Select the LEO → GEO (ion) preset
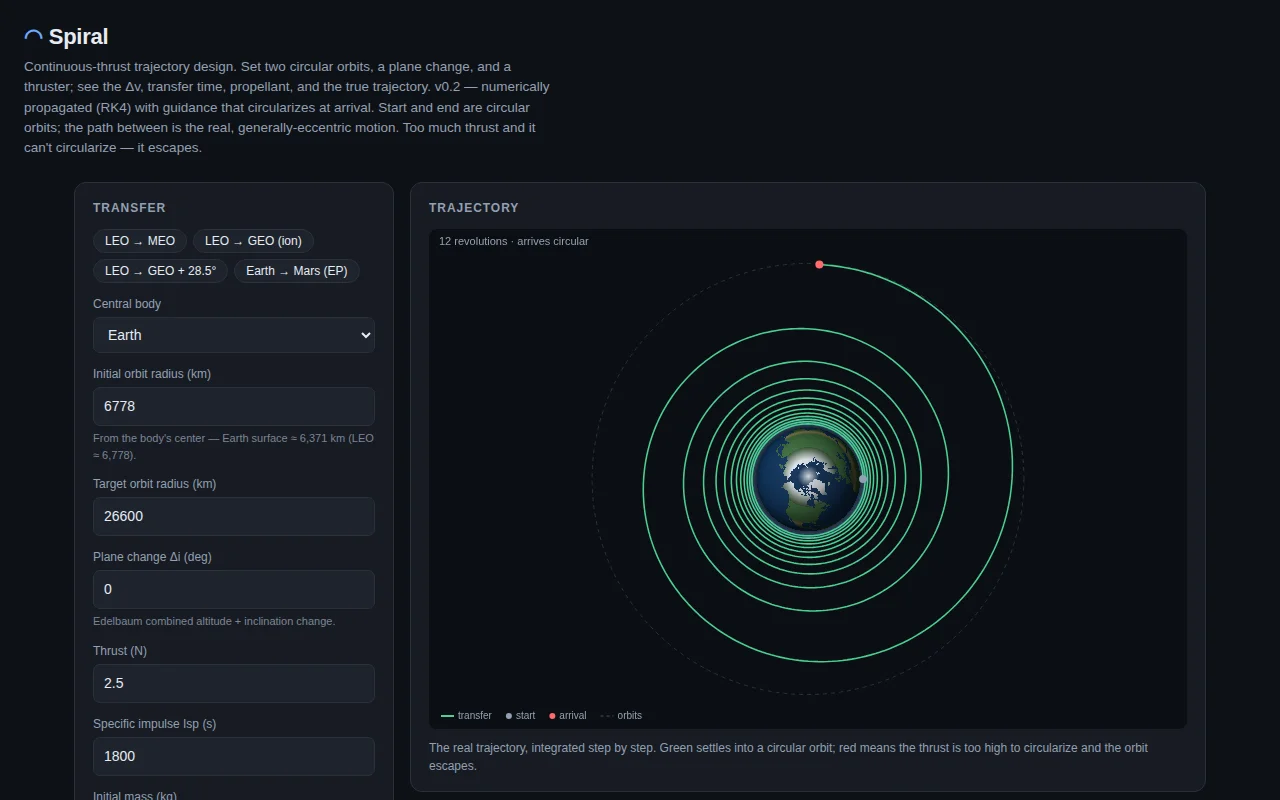 coord(253,241)
